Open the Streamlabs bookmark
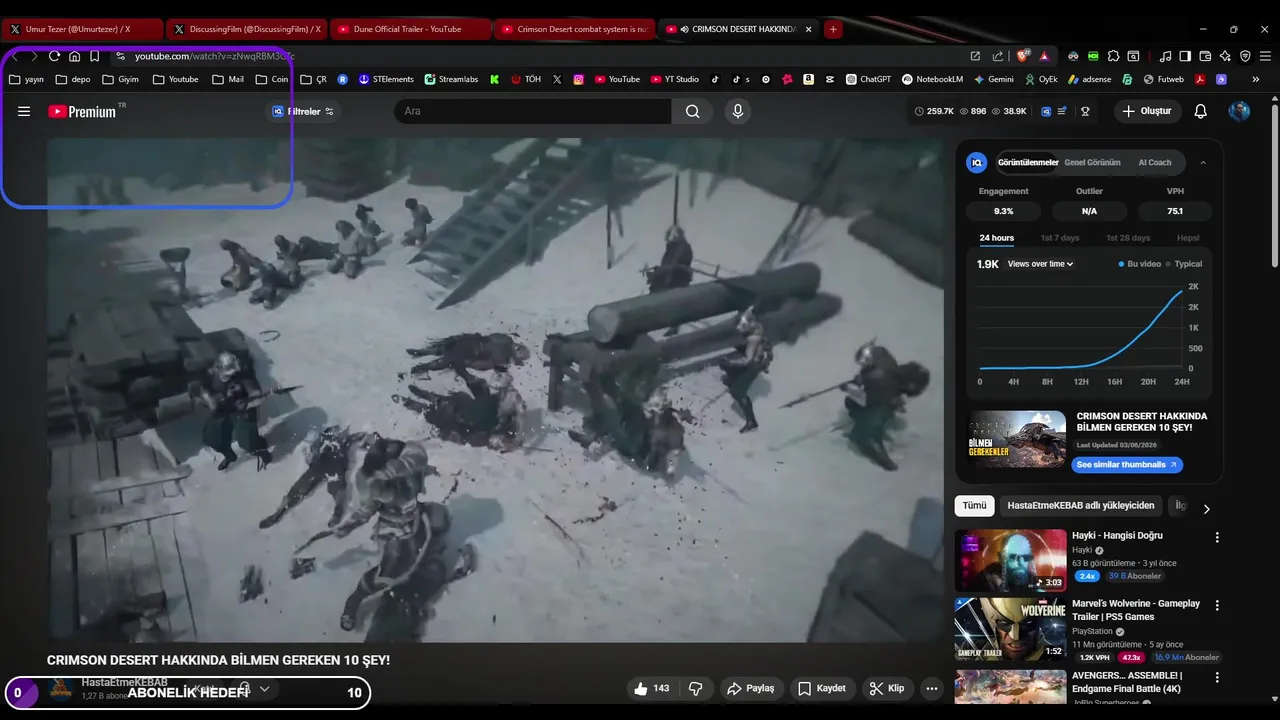Screen dimensions: 1280x720 (451, 79)
